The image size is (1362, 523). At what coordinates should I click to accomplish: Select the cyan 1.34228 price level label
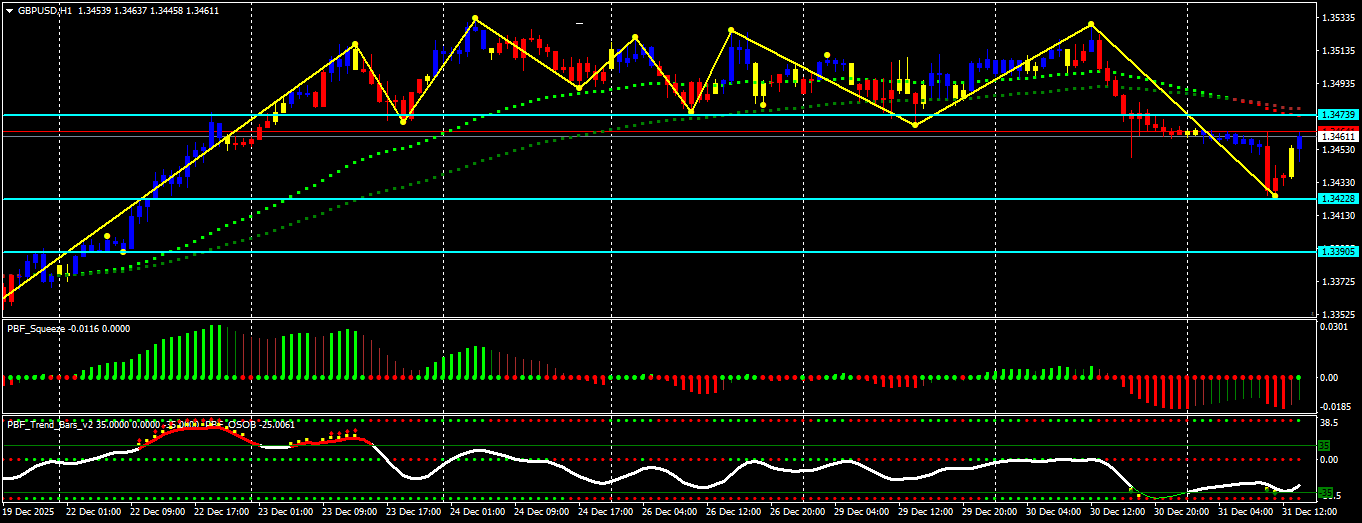1337,199
